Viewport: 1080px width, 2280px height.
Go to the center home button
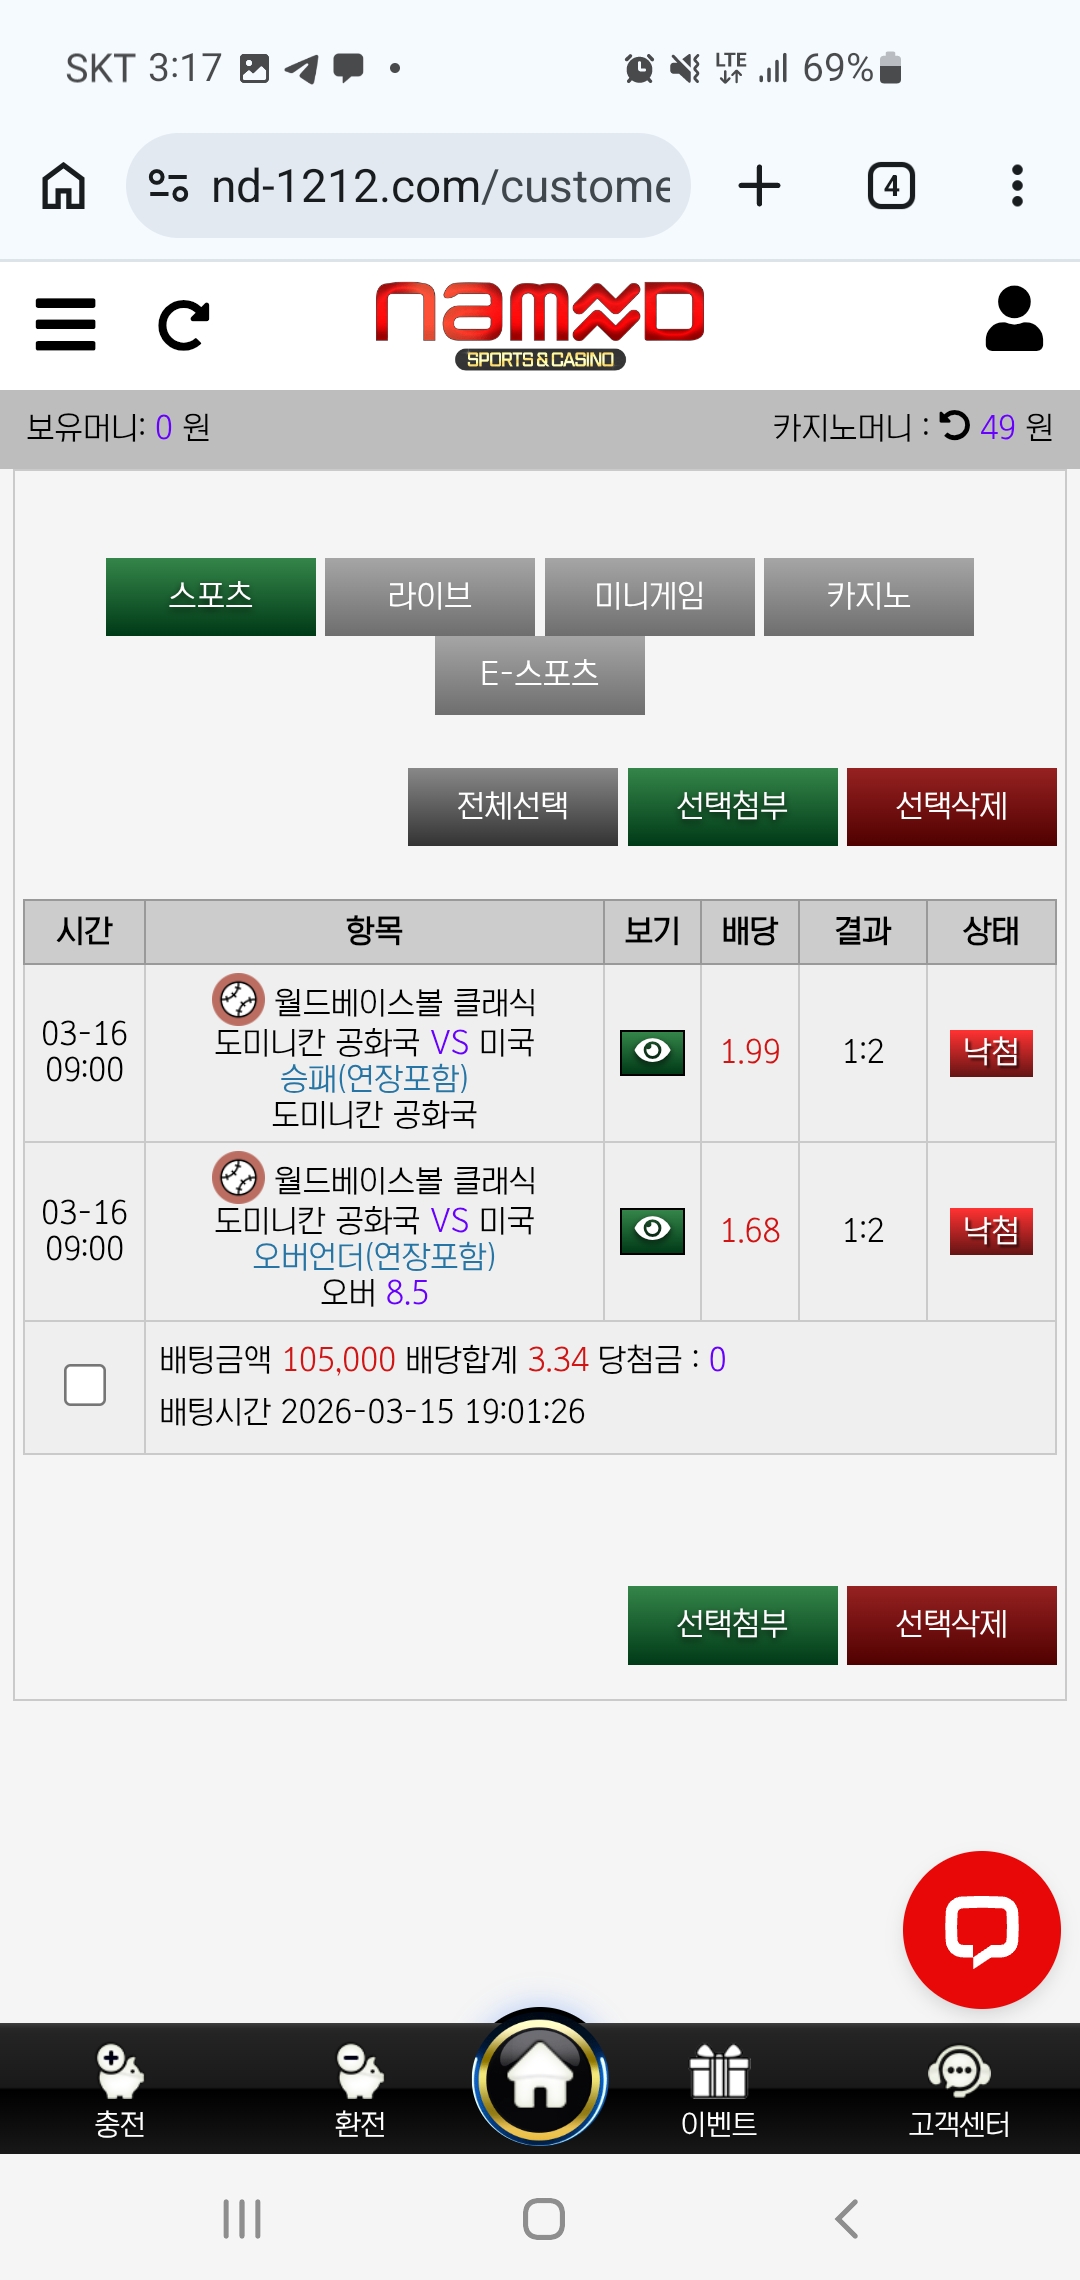(540, 2078)
